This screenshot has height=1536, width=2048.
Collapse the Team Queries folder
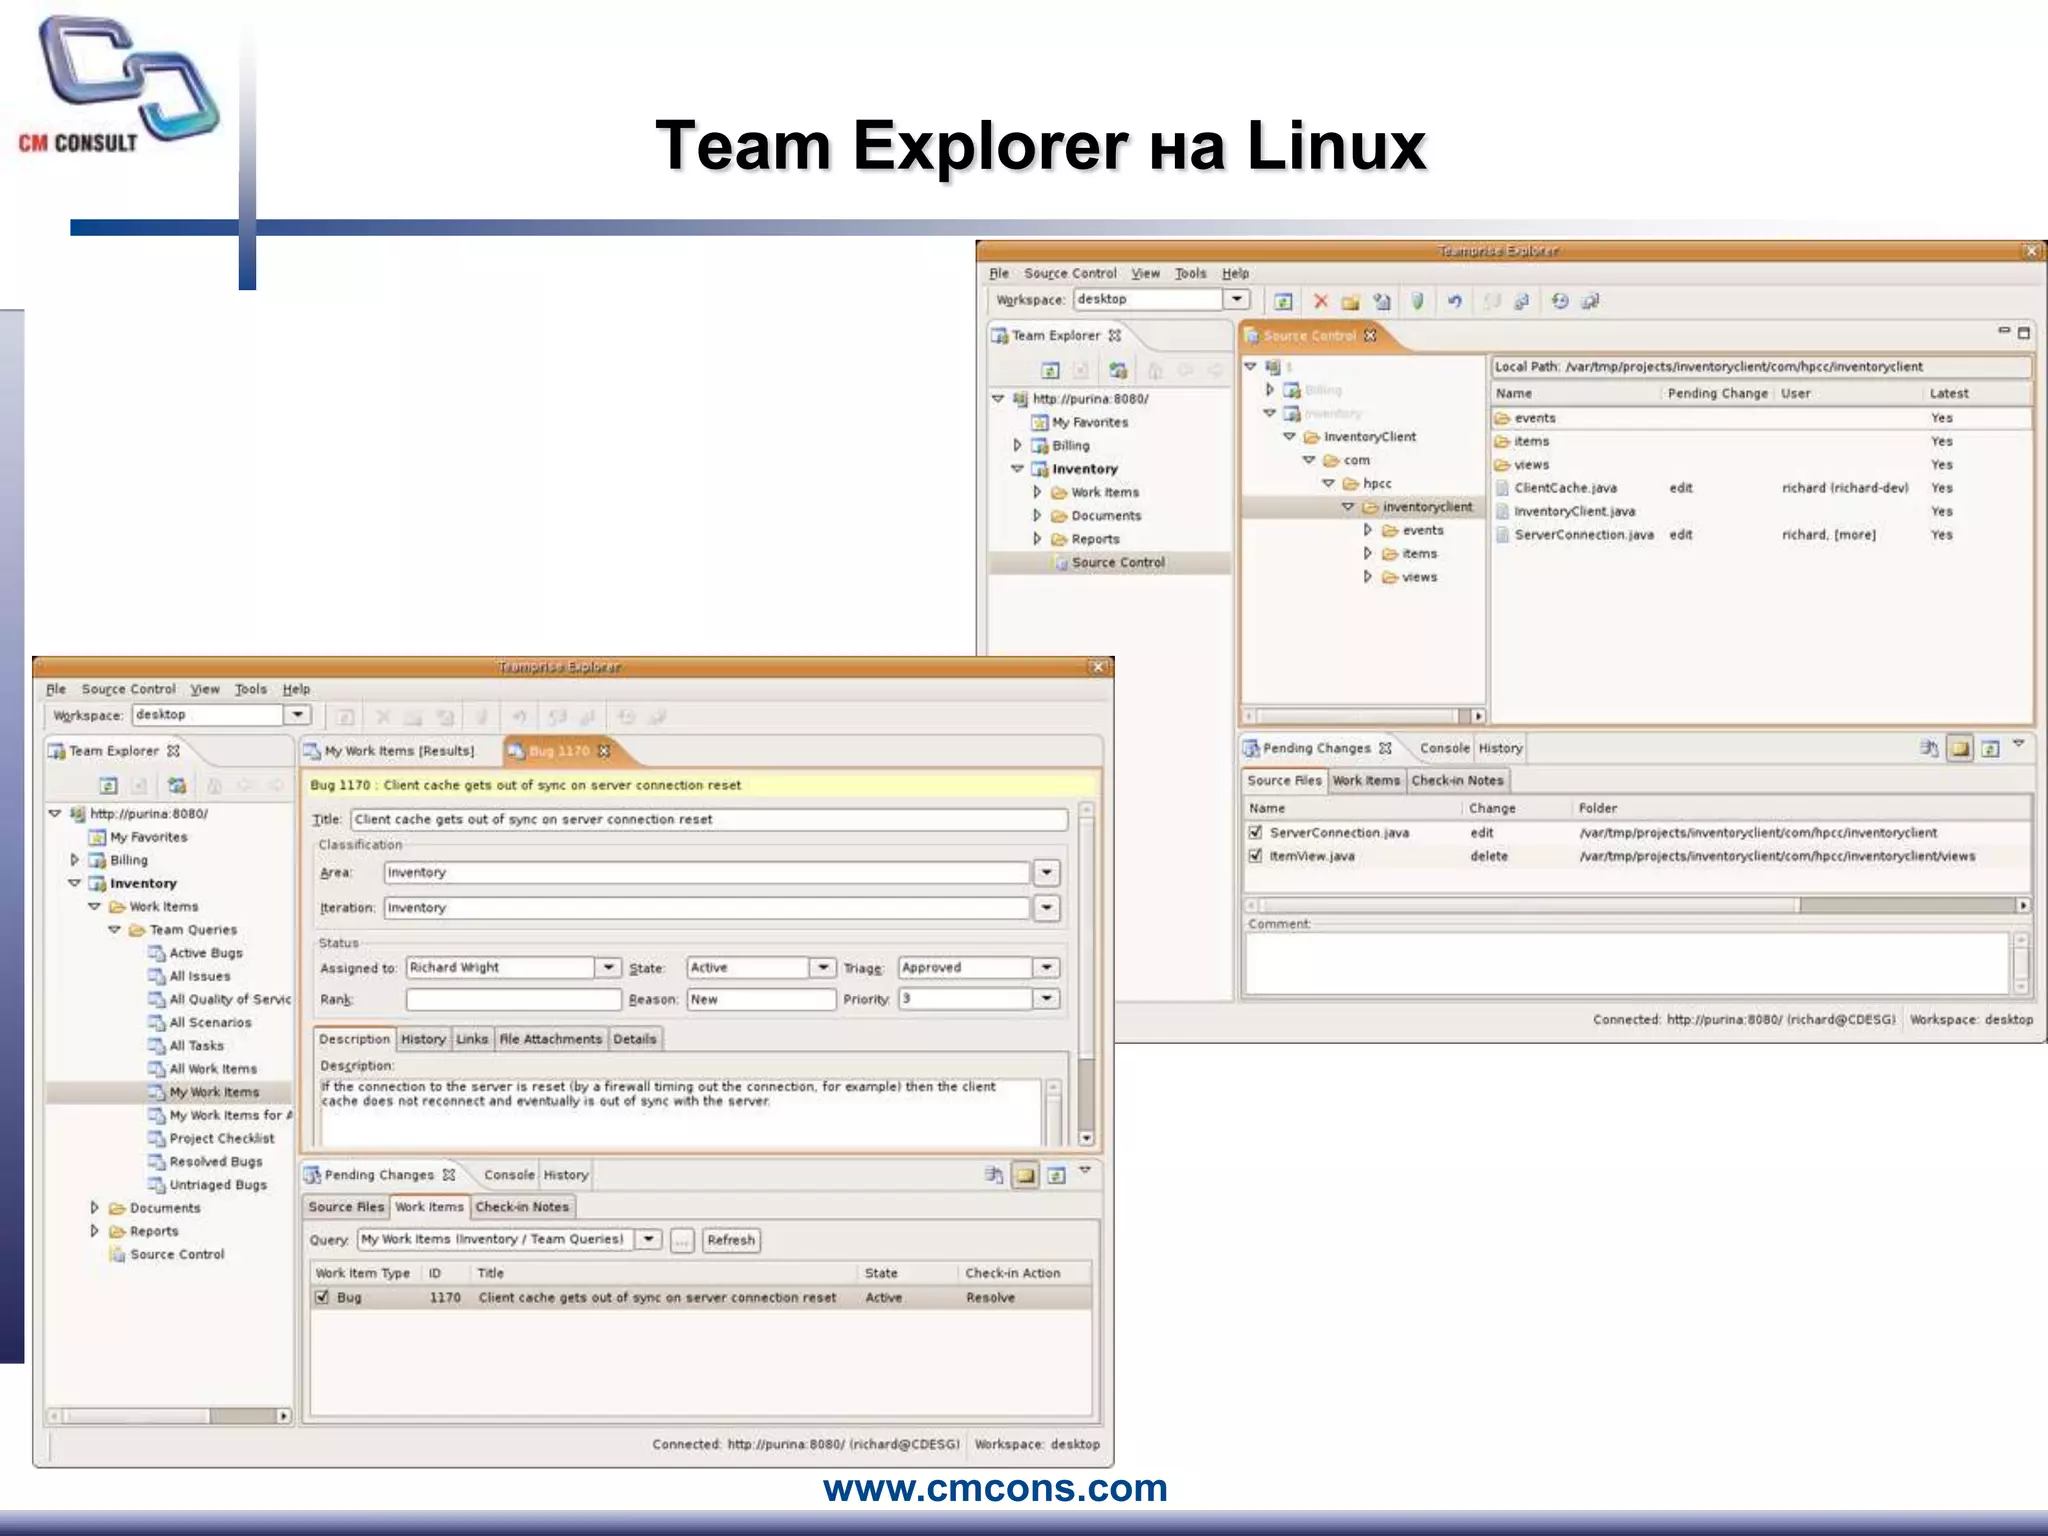[114, 930]
